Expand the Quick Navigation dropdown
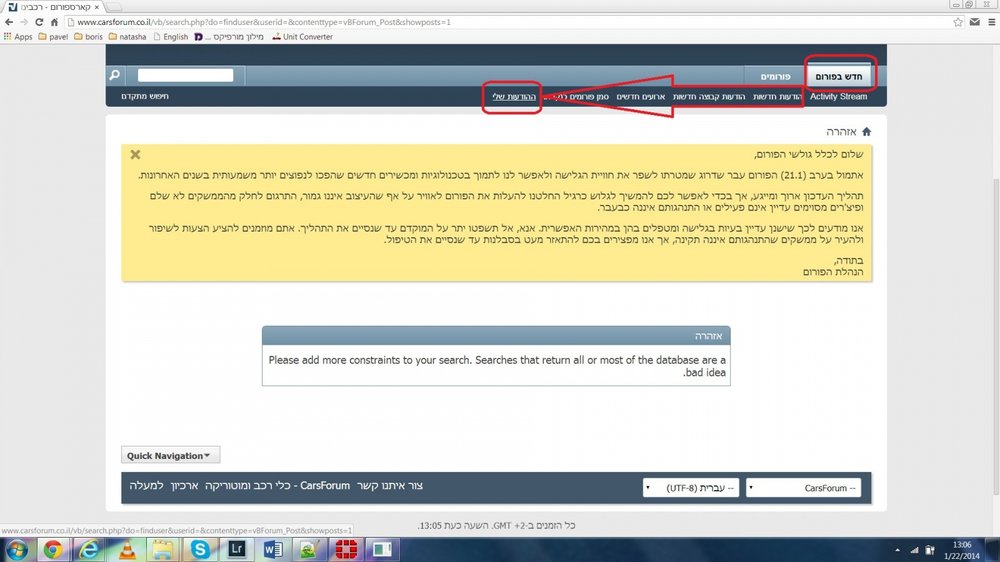Viewport: 1000px width, 562px height. point(170,455)
